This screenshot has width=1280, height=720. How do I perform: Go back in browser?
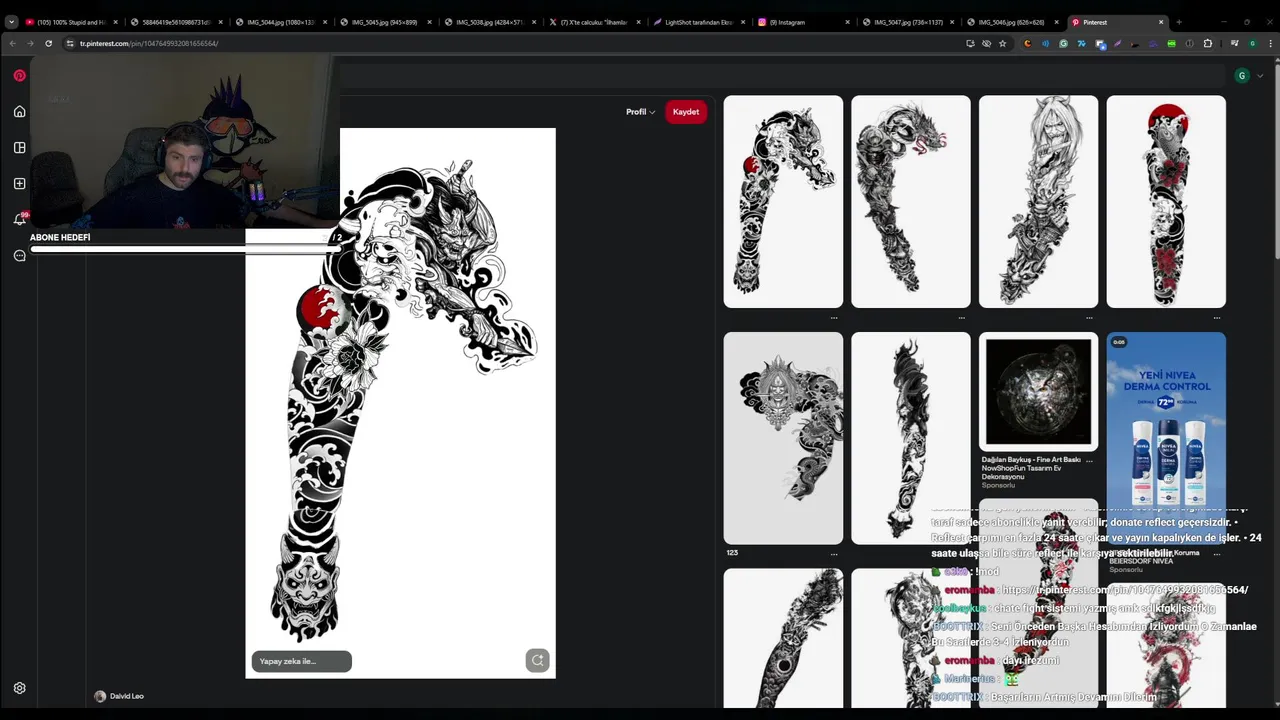pyautogui.click(x=12, y=43)
